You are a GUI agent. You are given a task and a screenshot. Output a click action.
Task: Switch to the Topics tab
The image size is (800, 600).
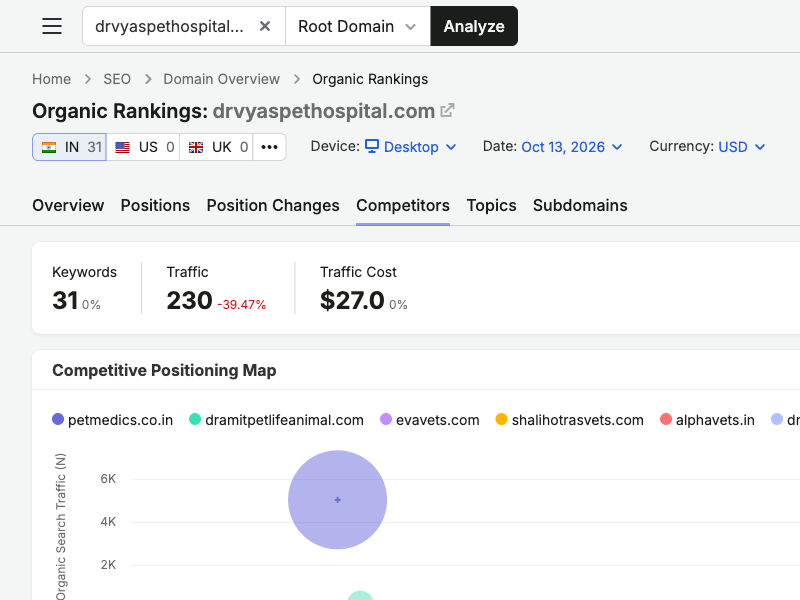(491, 205)
